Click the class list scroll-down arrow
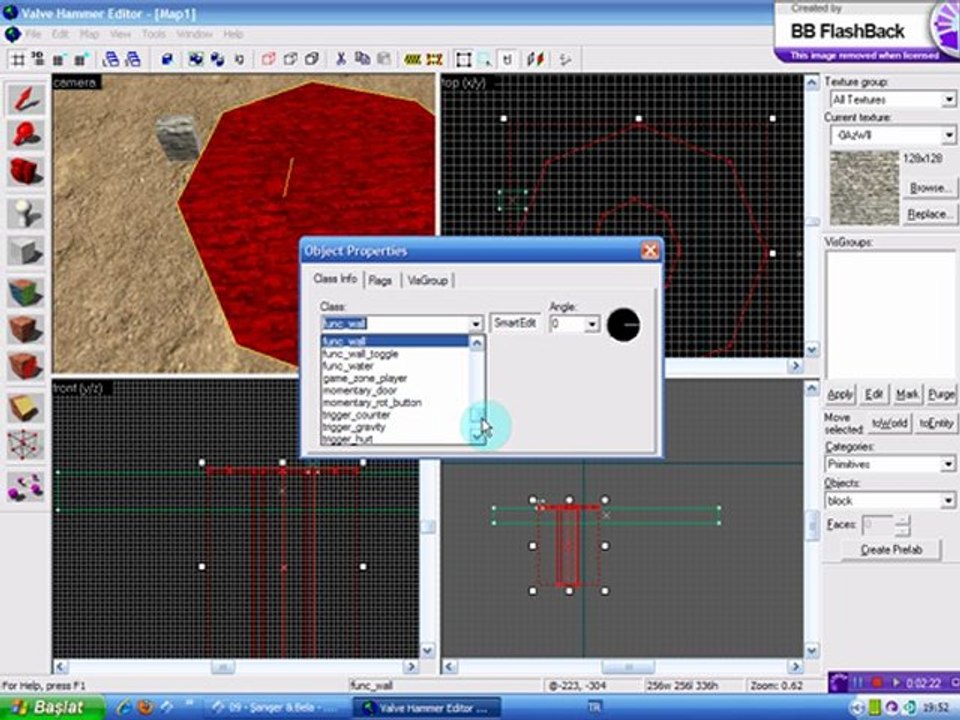This screenshot has width=960, height=720. coord(478,437)
